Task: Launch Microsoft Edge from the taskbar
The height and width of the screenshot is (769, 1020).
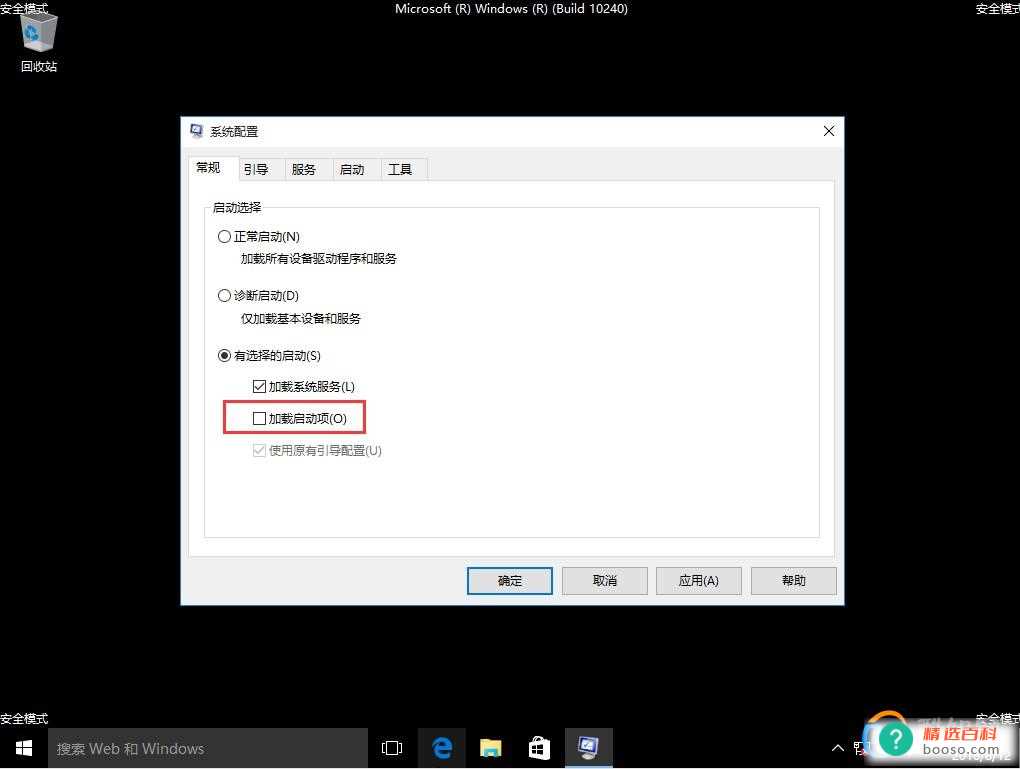Action: coord(440,747)
